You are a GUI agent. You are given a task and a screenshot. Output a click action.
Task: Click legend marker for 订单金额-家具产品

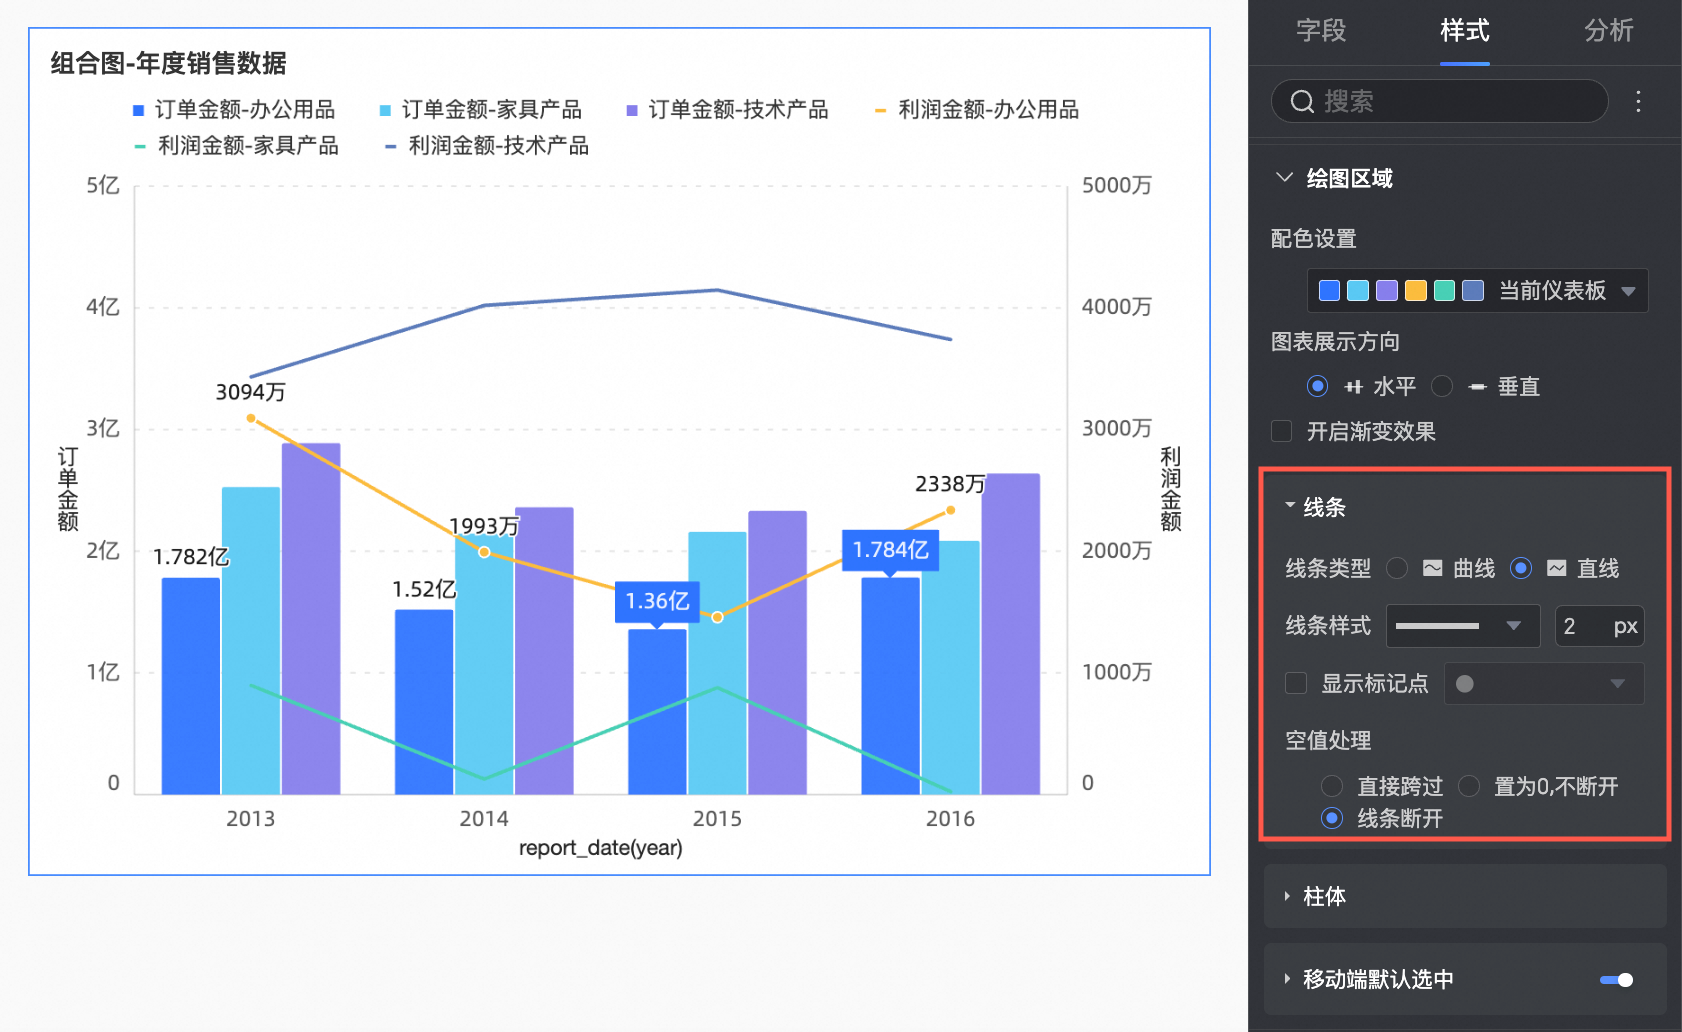click(385, 110)
